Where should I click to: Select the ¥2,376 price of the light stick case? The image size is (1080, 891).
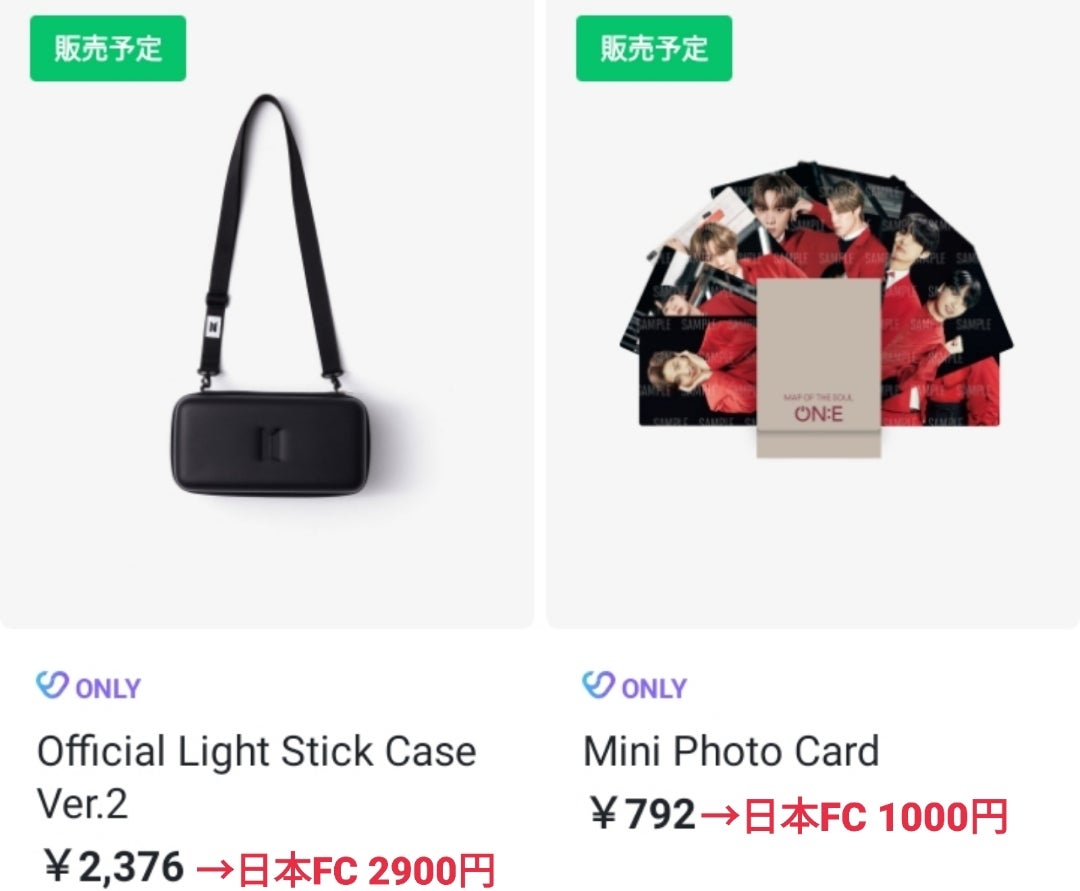pos(114,866)
